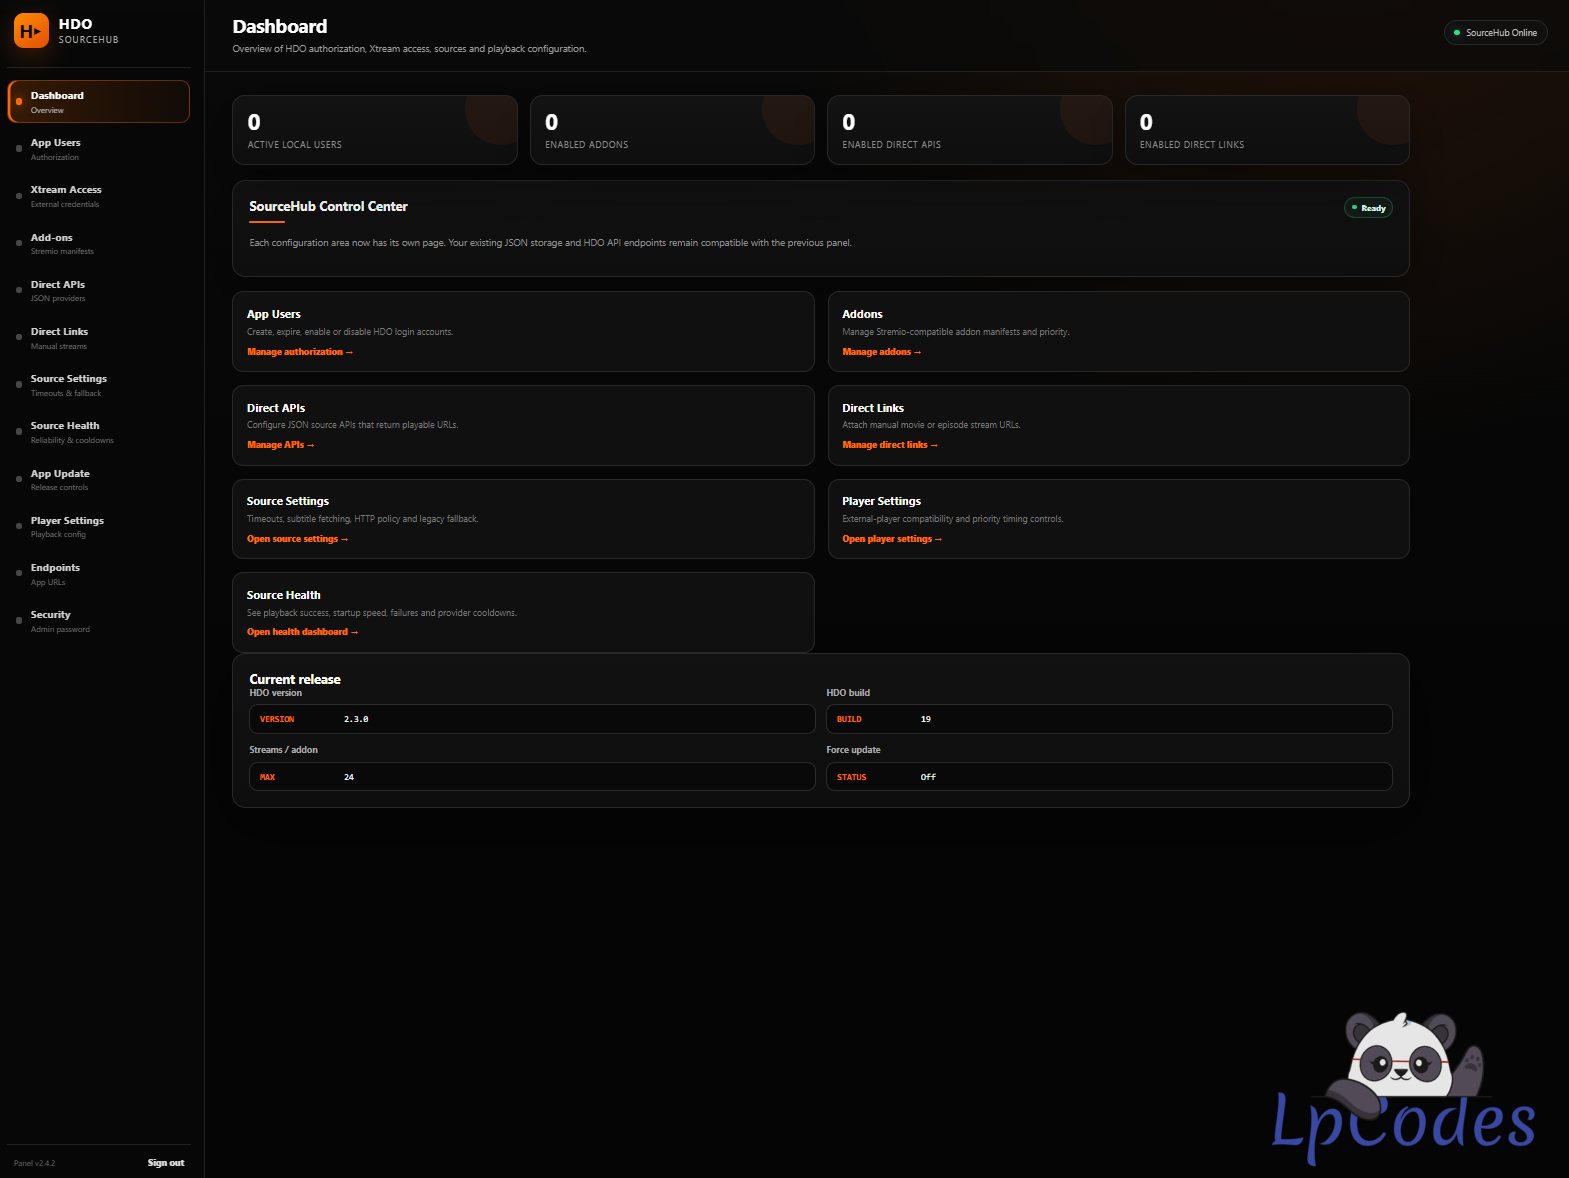
Task: Click the Manage authorization link
Action: pos(300,352)
